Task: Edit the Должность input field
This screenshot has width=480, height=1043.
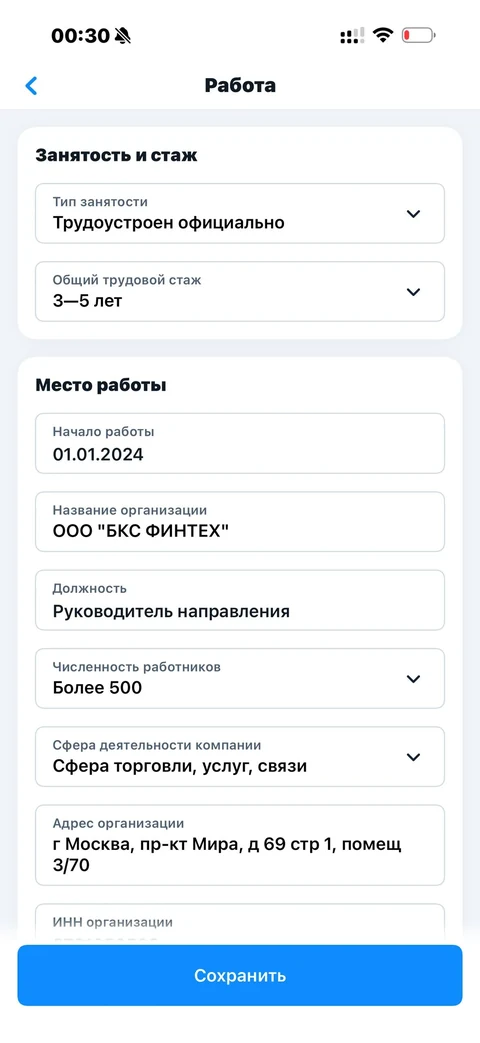Action: coord(240,600)
